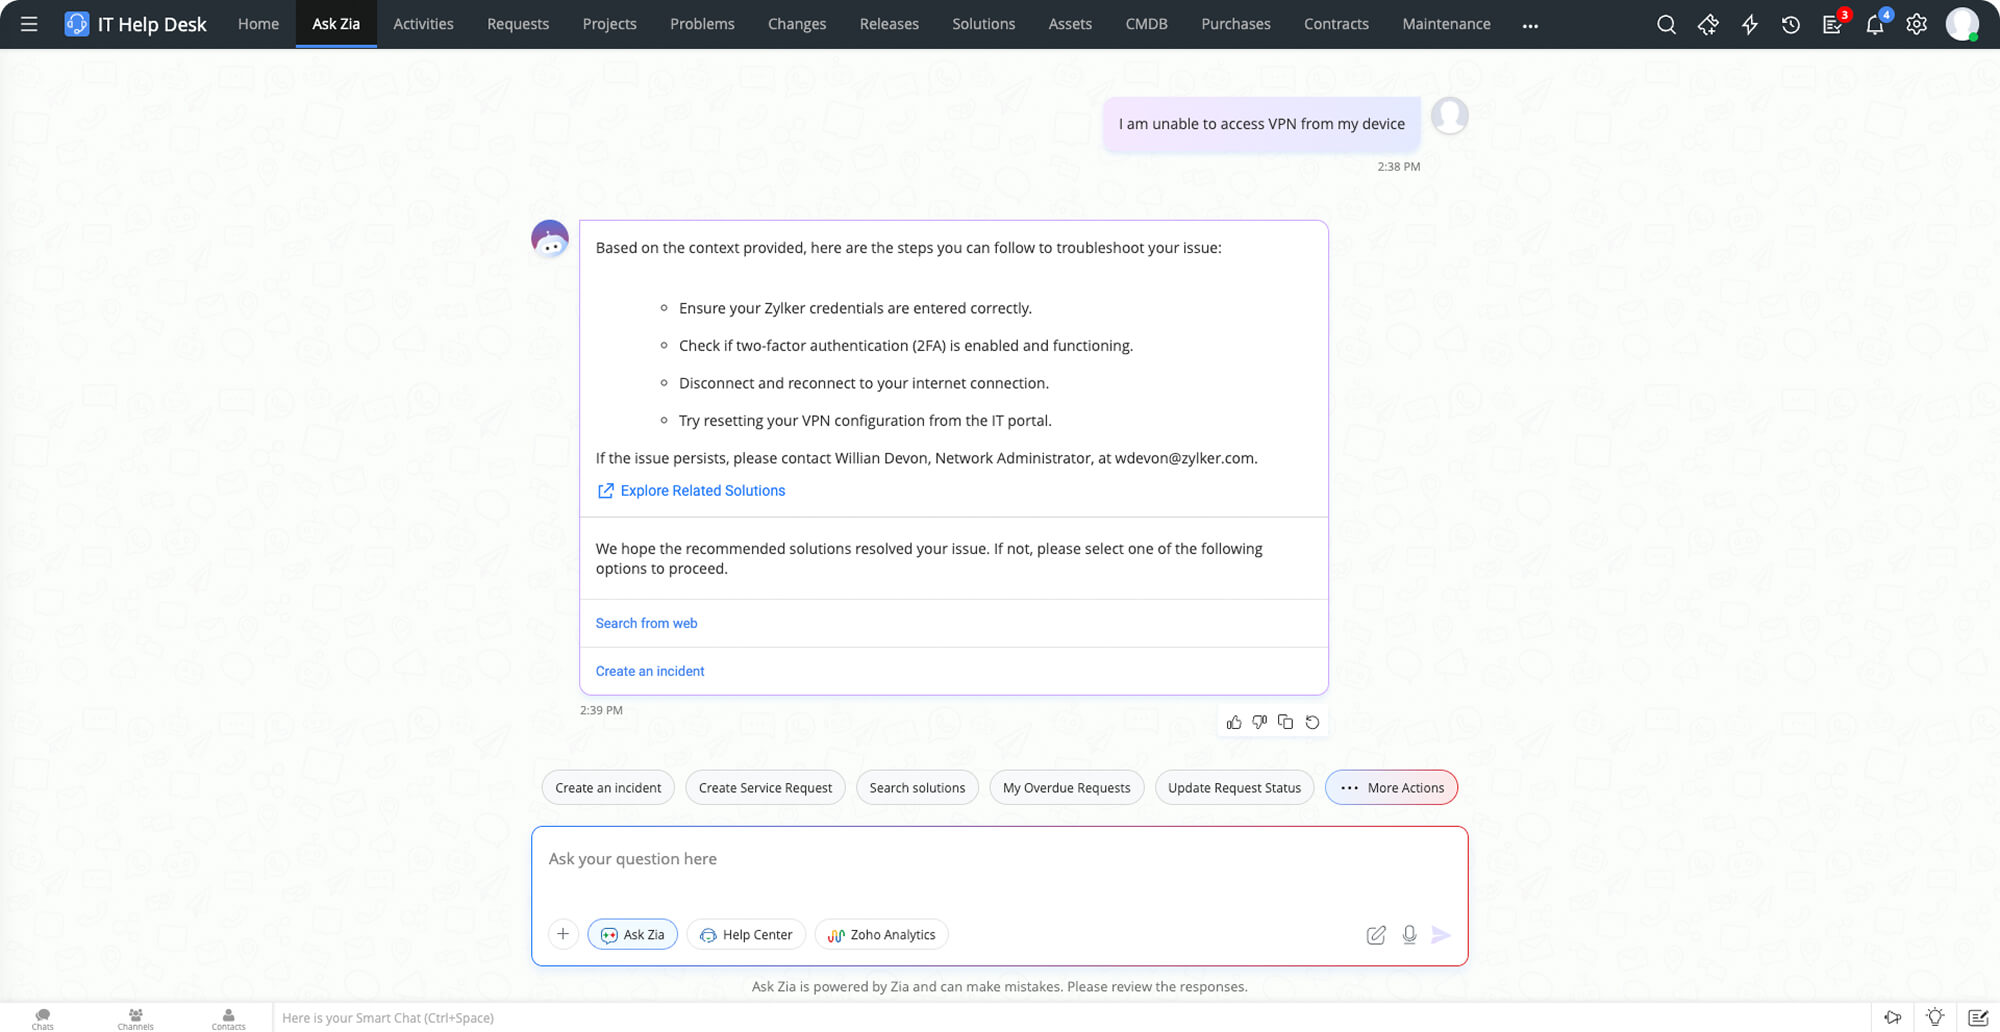Image resolution: width=2000 pixels, height=1032 pixels.
Task: Open the announcements megaphone icon at bottom right
Action: pyautogui.click(x=1893, y=1016)
